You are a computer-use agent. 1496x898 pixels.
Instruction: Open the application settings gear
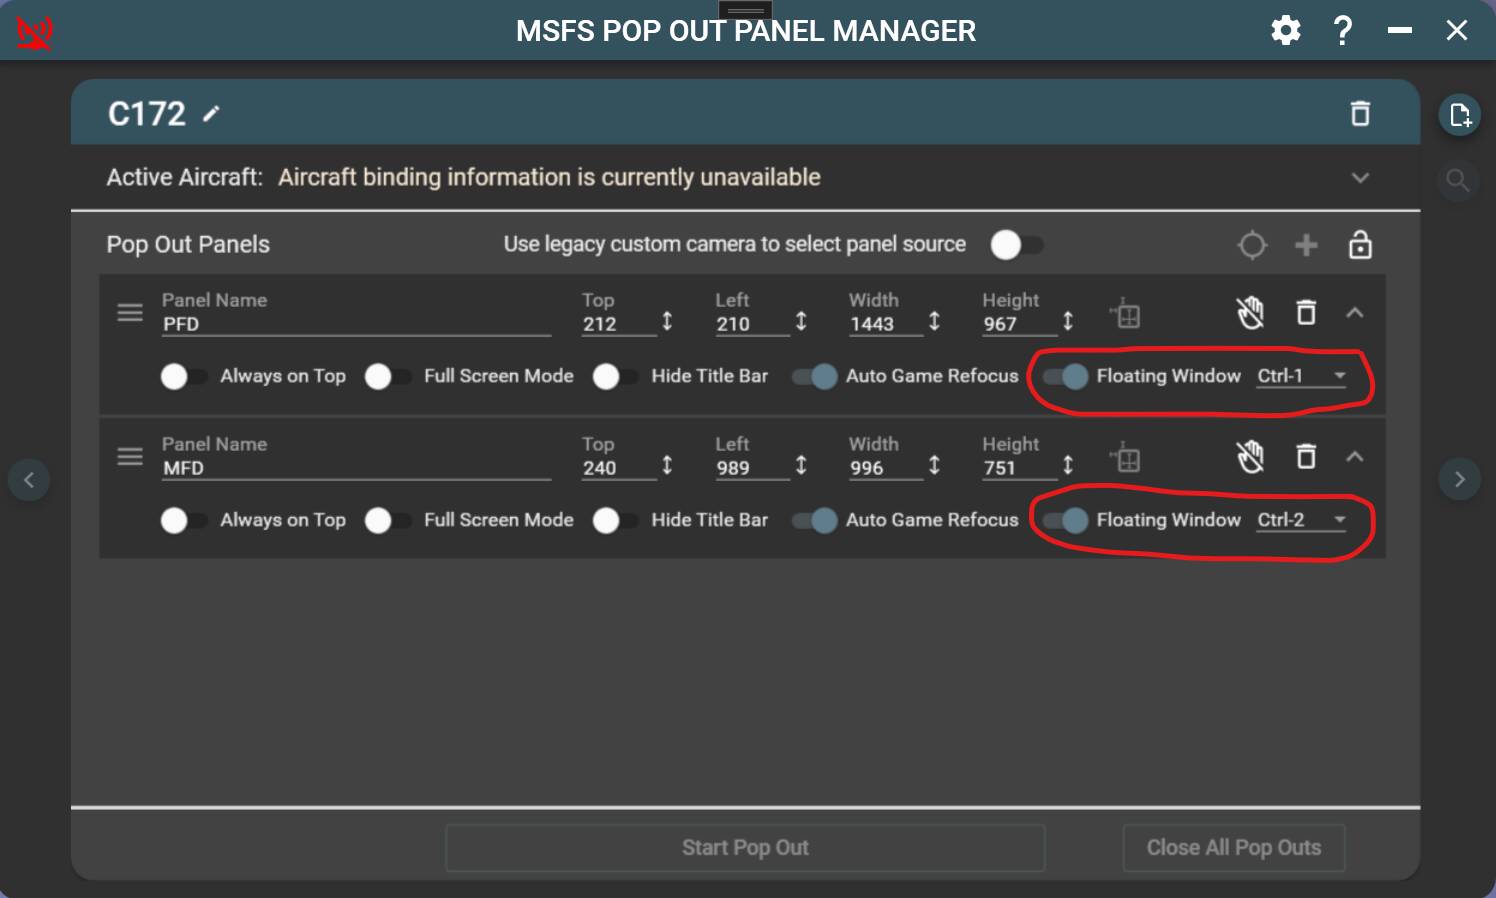[x=1286, y=30]
